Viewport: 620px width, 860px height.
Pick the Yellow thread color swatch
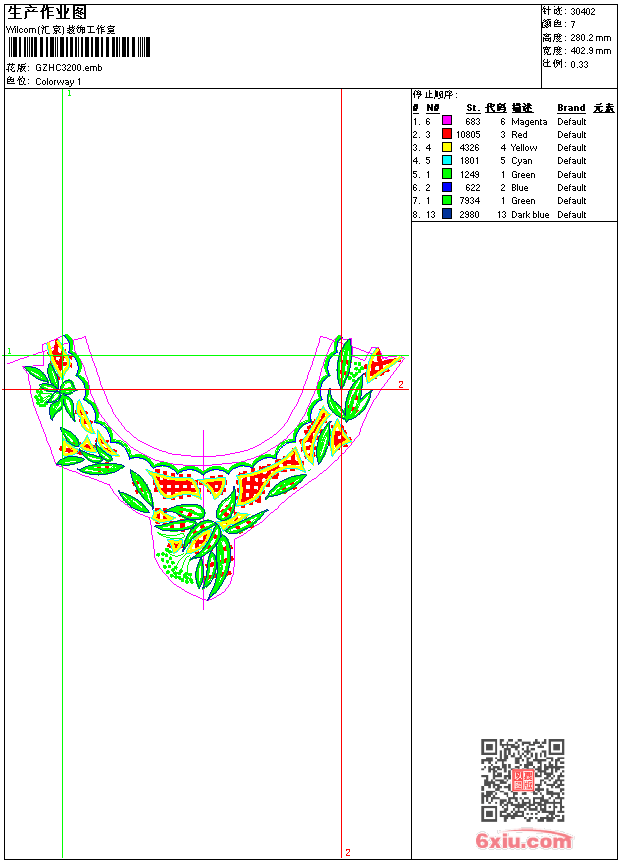(447, 147)
